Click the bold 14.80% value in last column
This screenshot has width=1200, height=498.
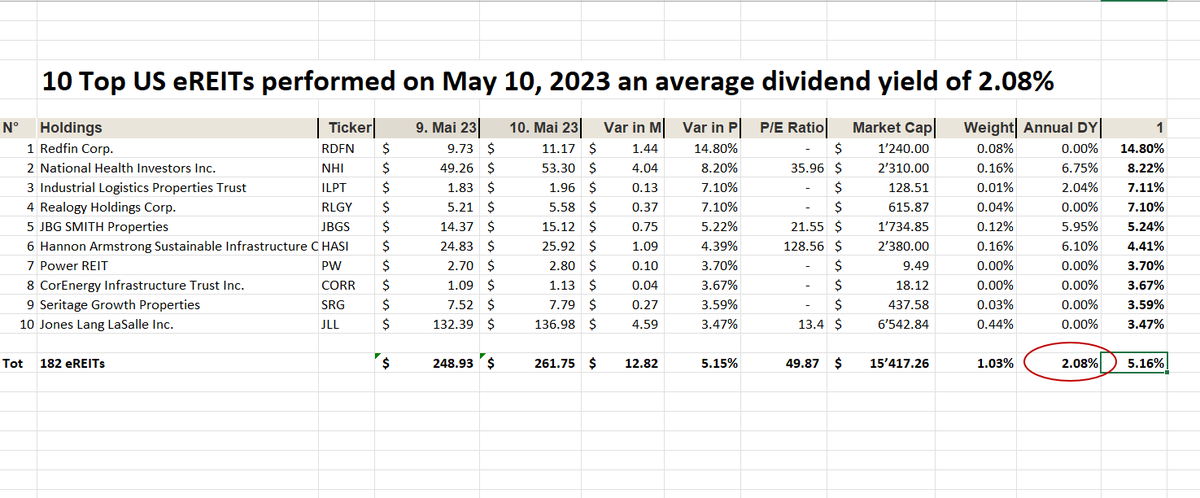(1135, 149)
